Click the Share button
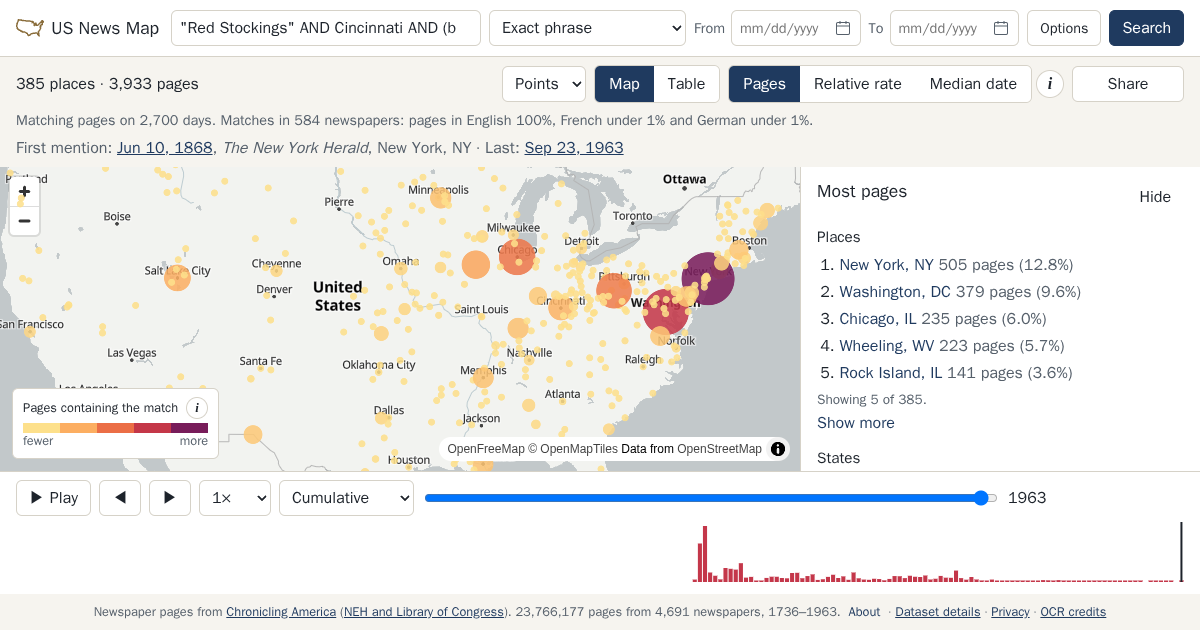Image resolution: width=1200 pixels, height=630 pixels. click(1128, 84)
